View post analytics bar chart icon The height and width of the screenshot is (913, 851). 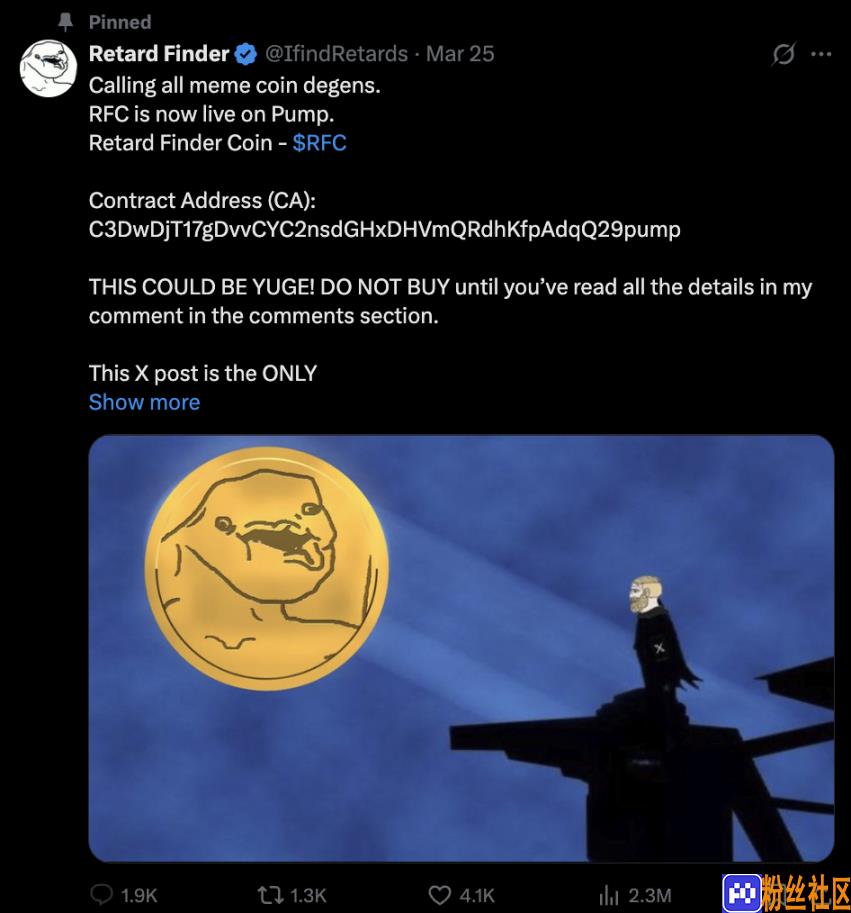608,895
